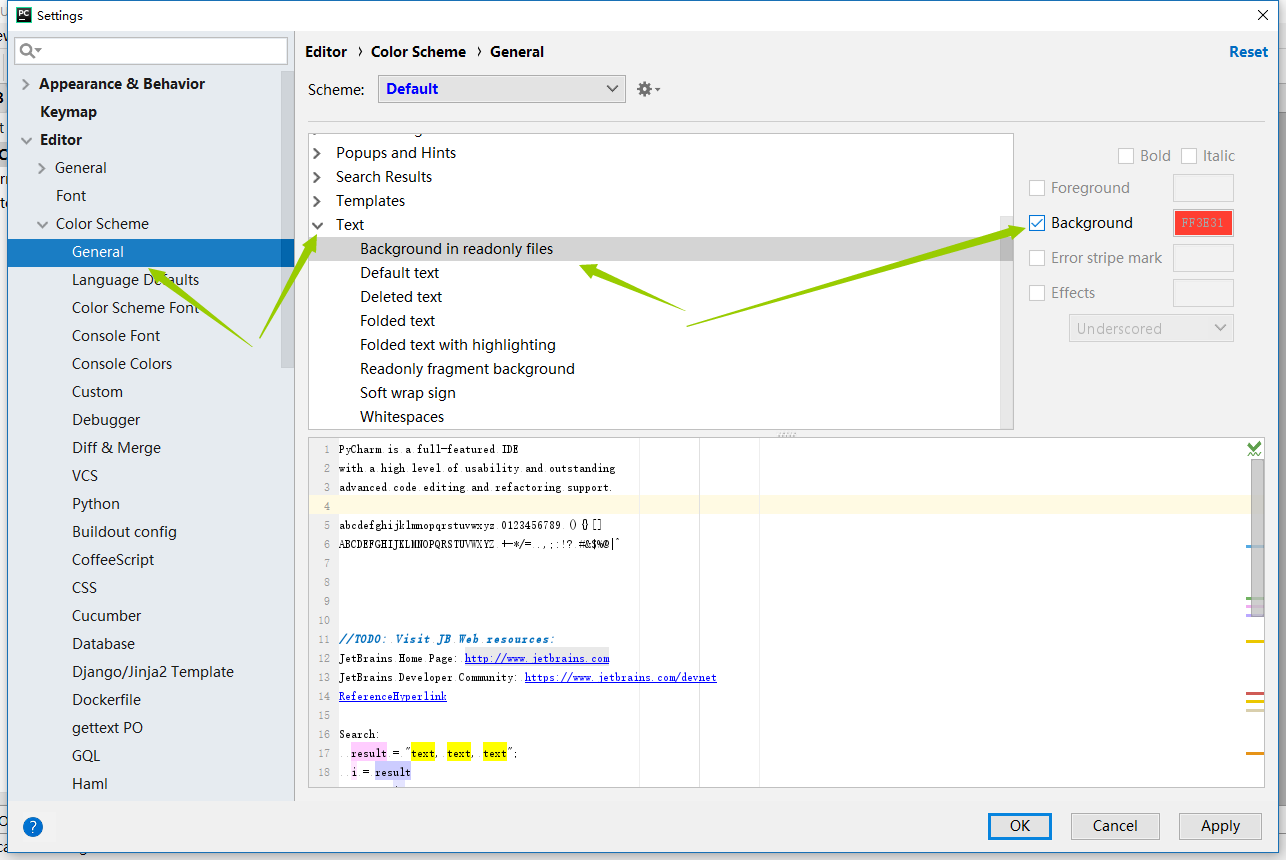Collapse the Color Scheme arrow in the sidebar
1286x860 pixels.
pos(42,224)
